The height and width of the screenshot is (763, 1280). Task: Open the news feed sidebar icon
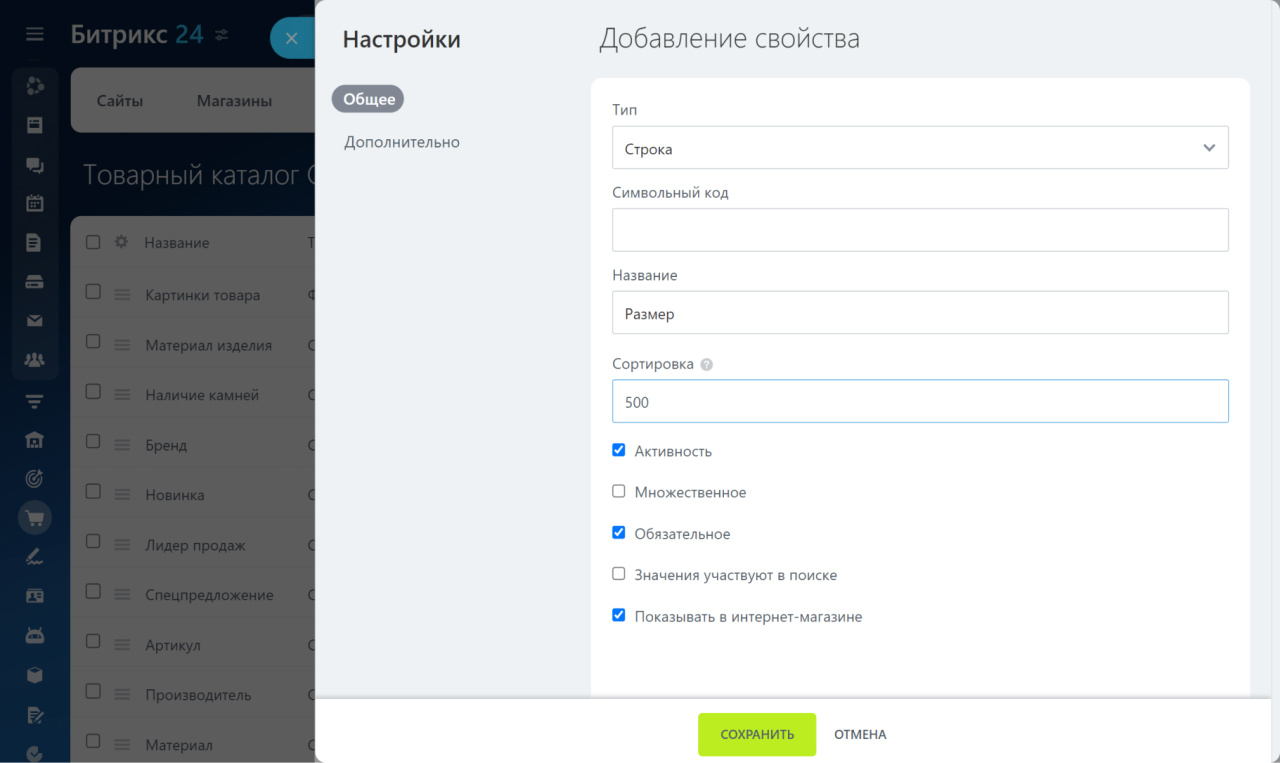[x=35, y=125]
